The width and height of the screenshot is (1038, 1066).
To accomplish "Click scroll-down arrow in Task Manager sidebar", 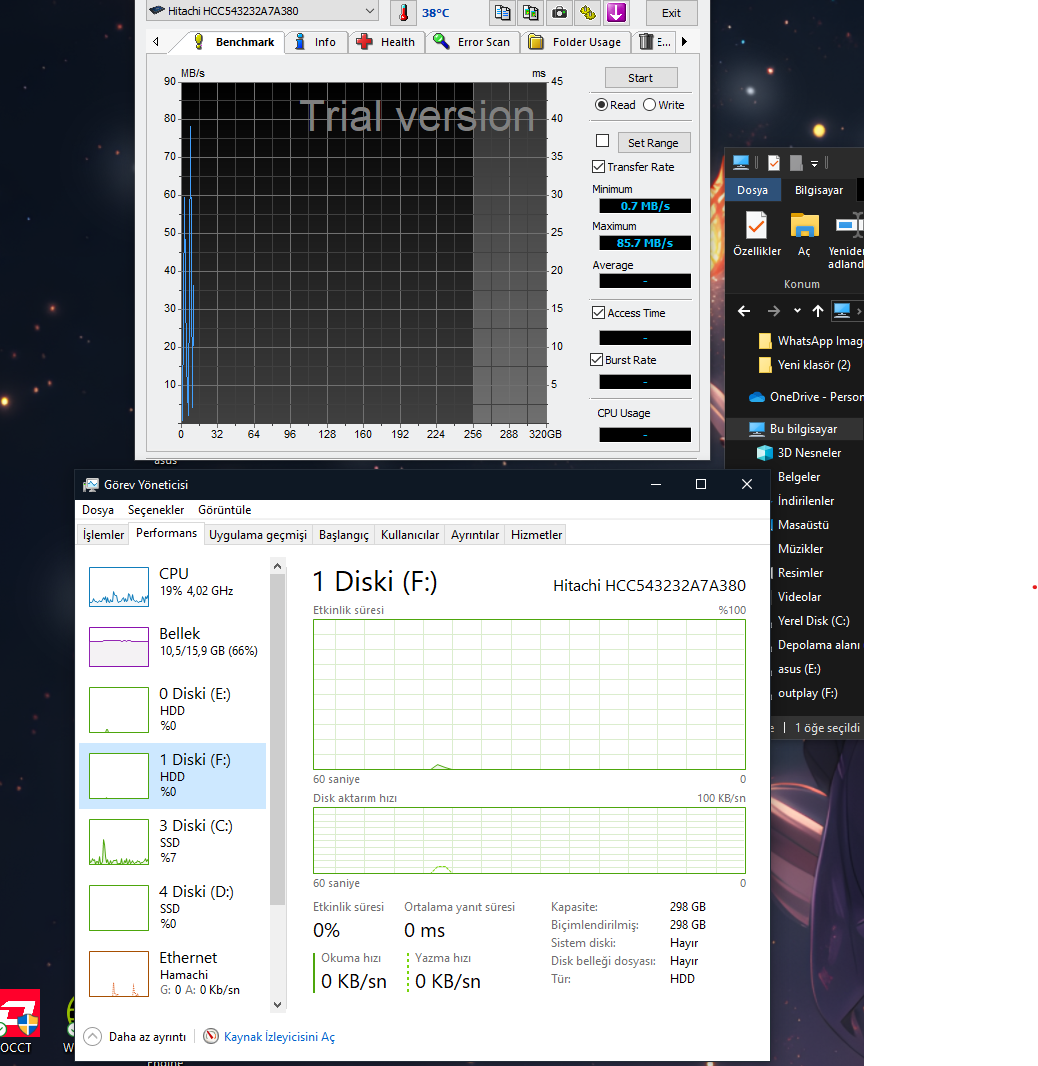I will [x=277, y=1004].
